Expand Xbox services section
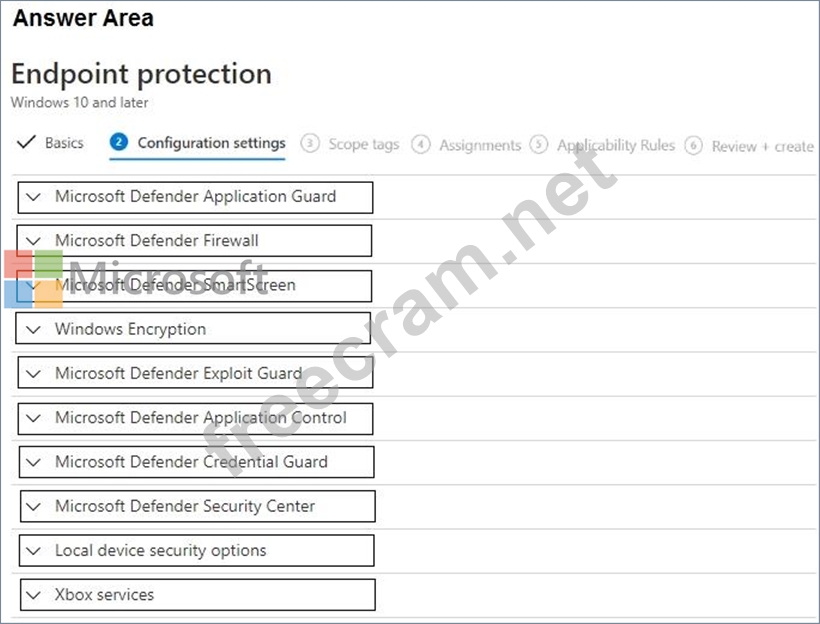The height and width of the screenshot is (624, 820). 197,595
